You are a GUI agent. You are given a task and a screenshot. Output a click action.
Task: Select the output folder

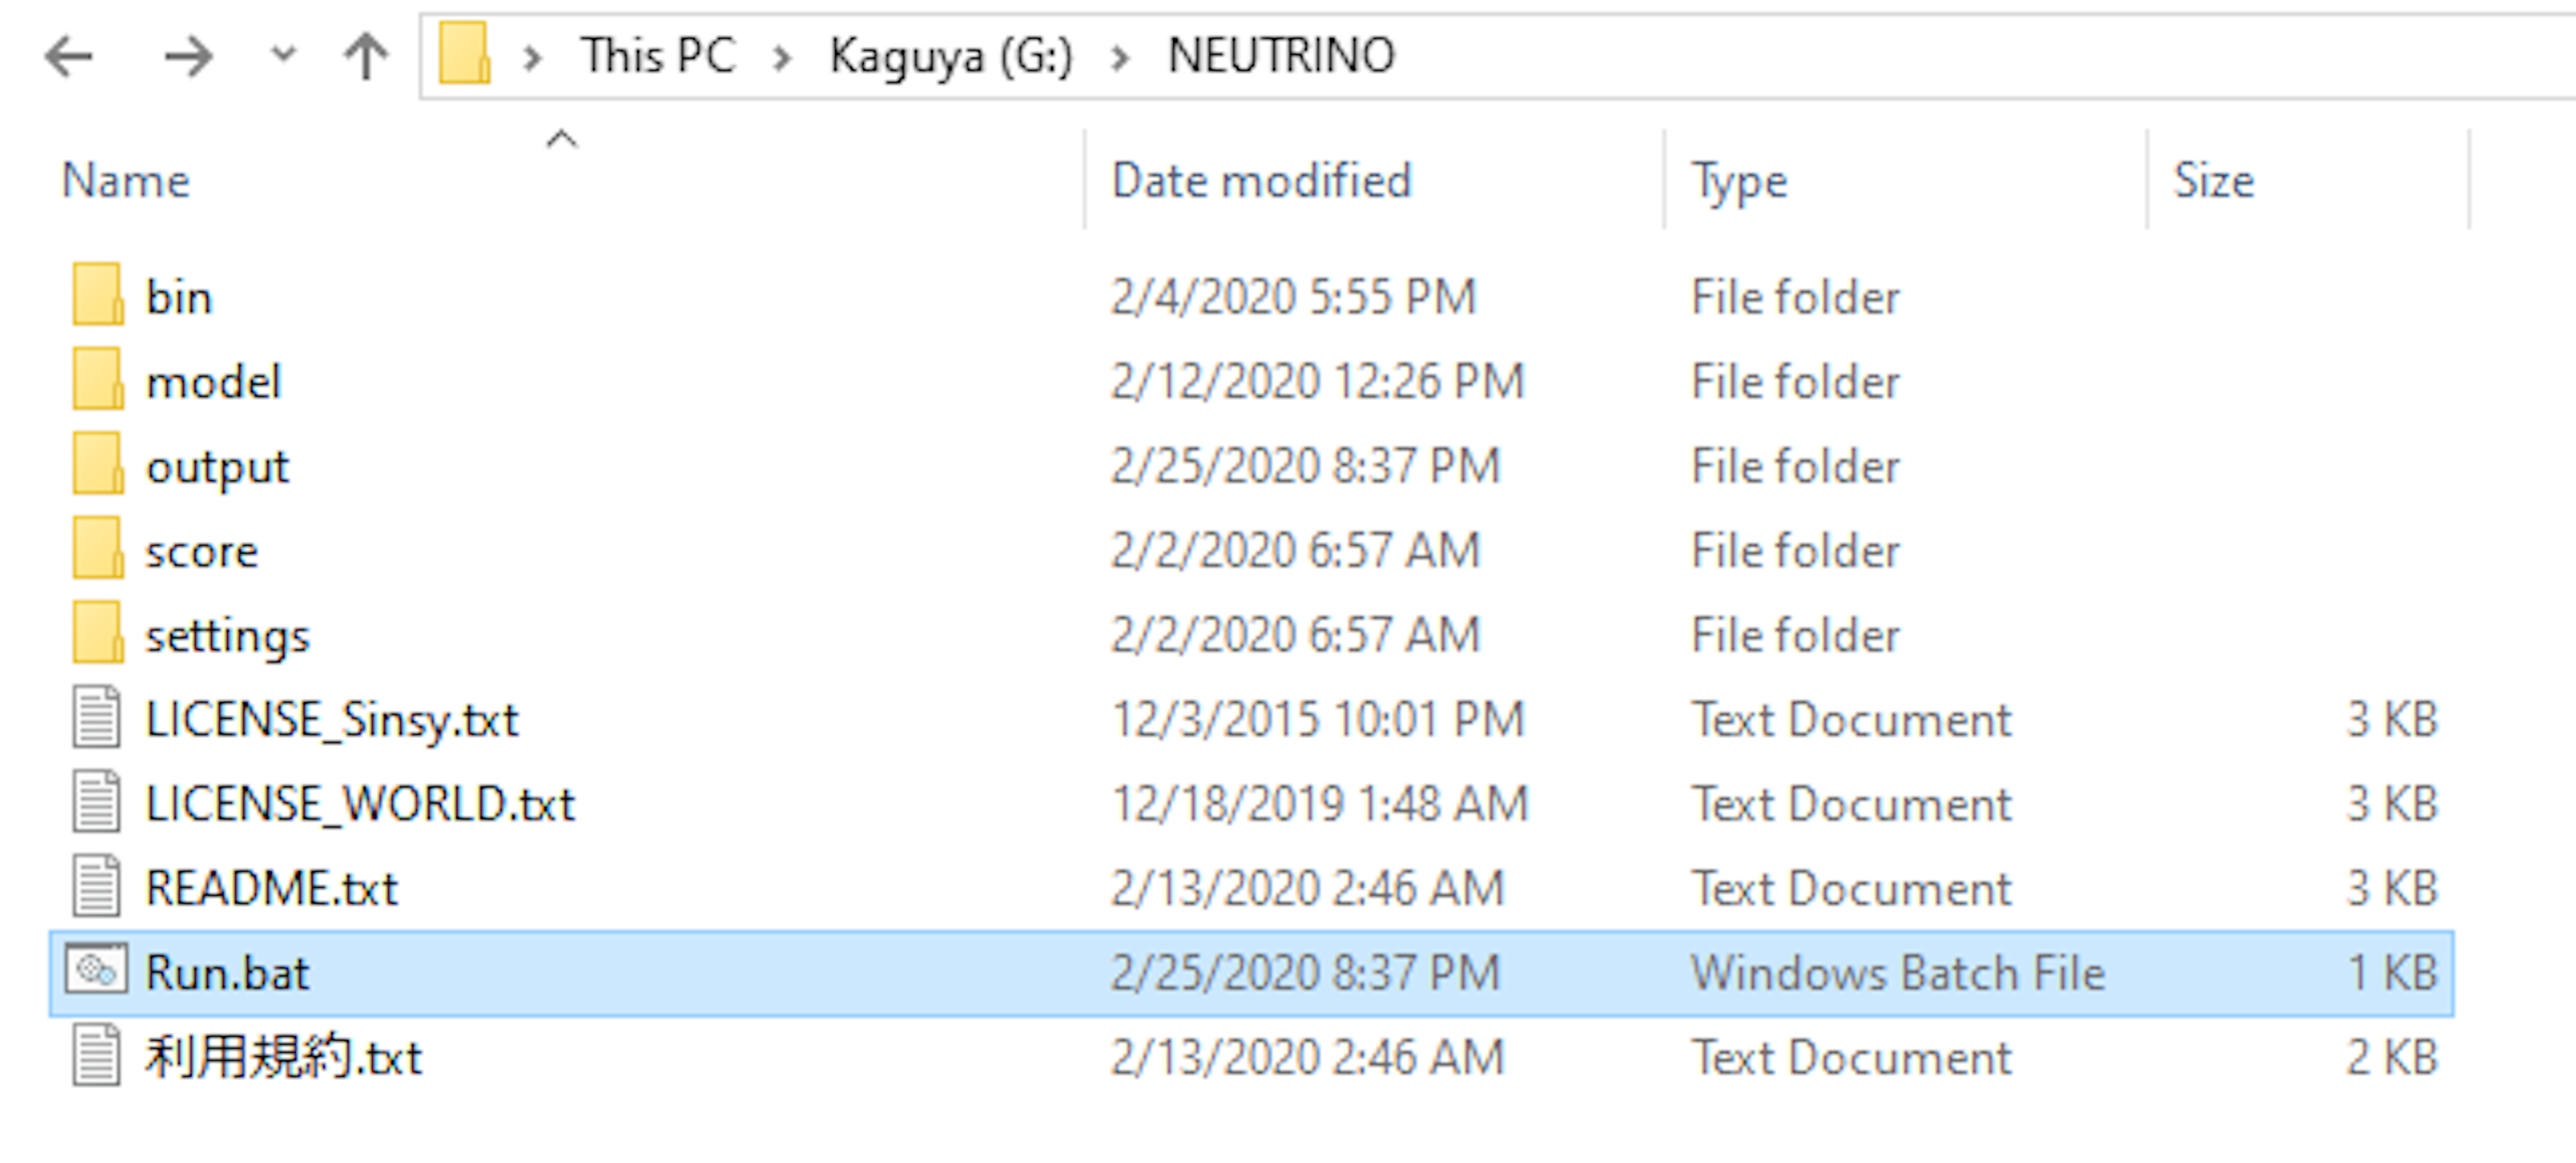tap(217, 466)
